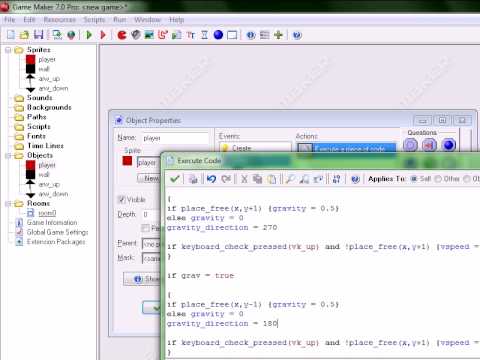
Task: Redo the edit in the code editor
Action: pos(226,179)
